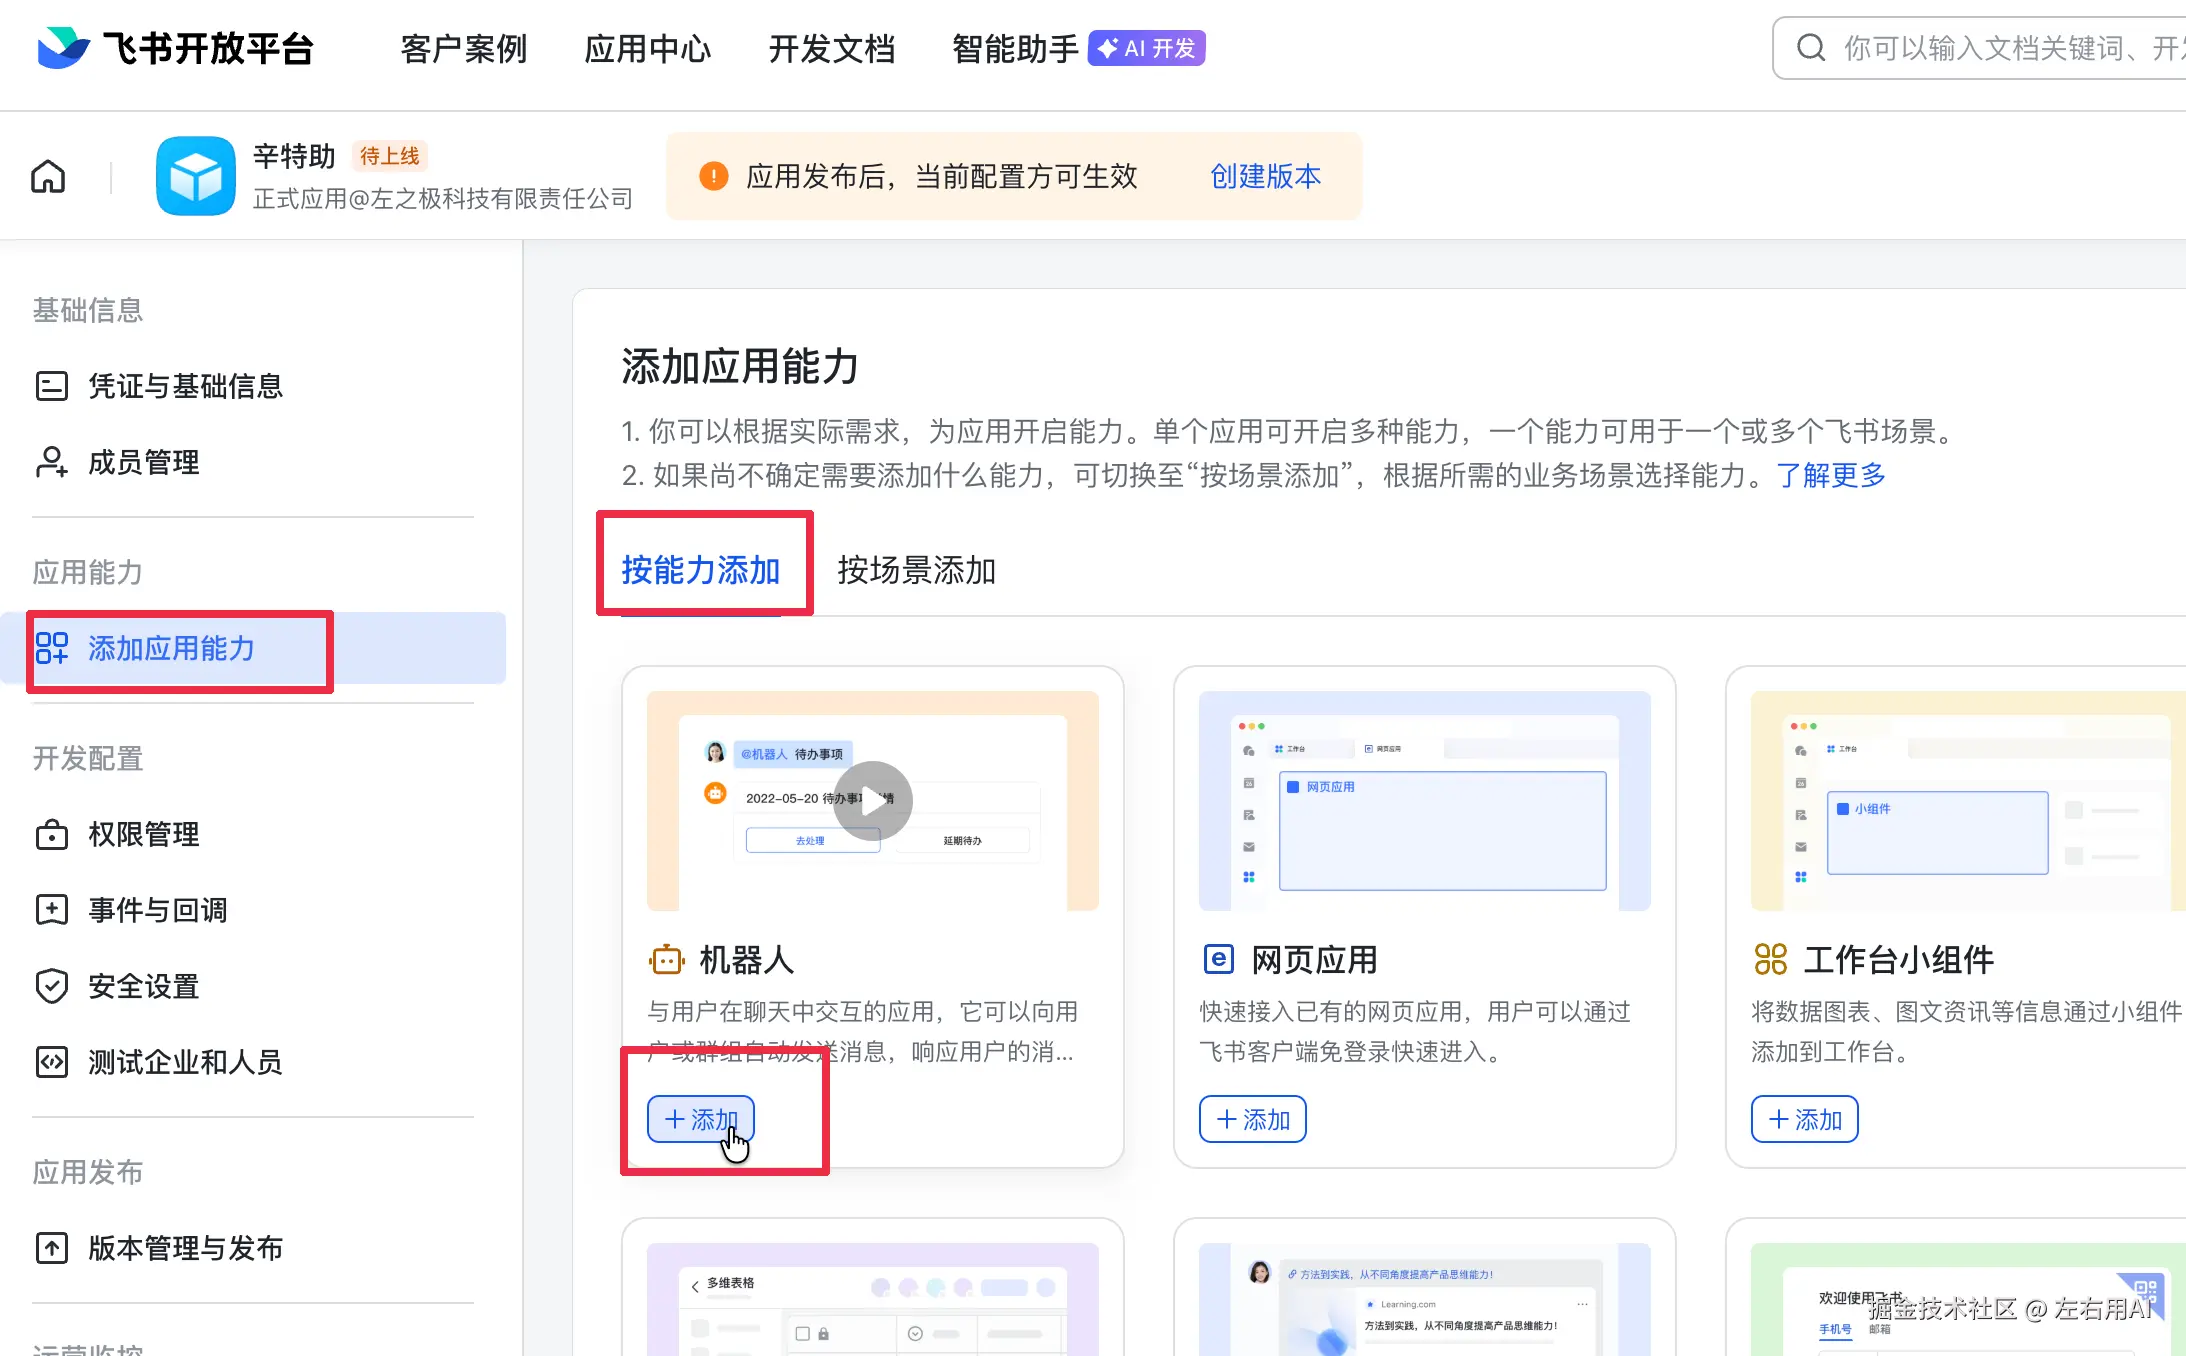Switch to 按能力添加 tab
The image size is (2186, 1356).
tap(700, 570)
